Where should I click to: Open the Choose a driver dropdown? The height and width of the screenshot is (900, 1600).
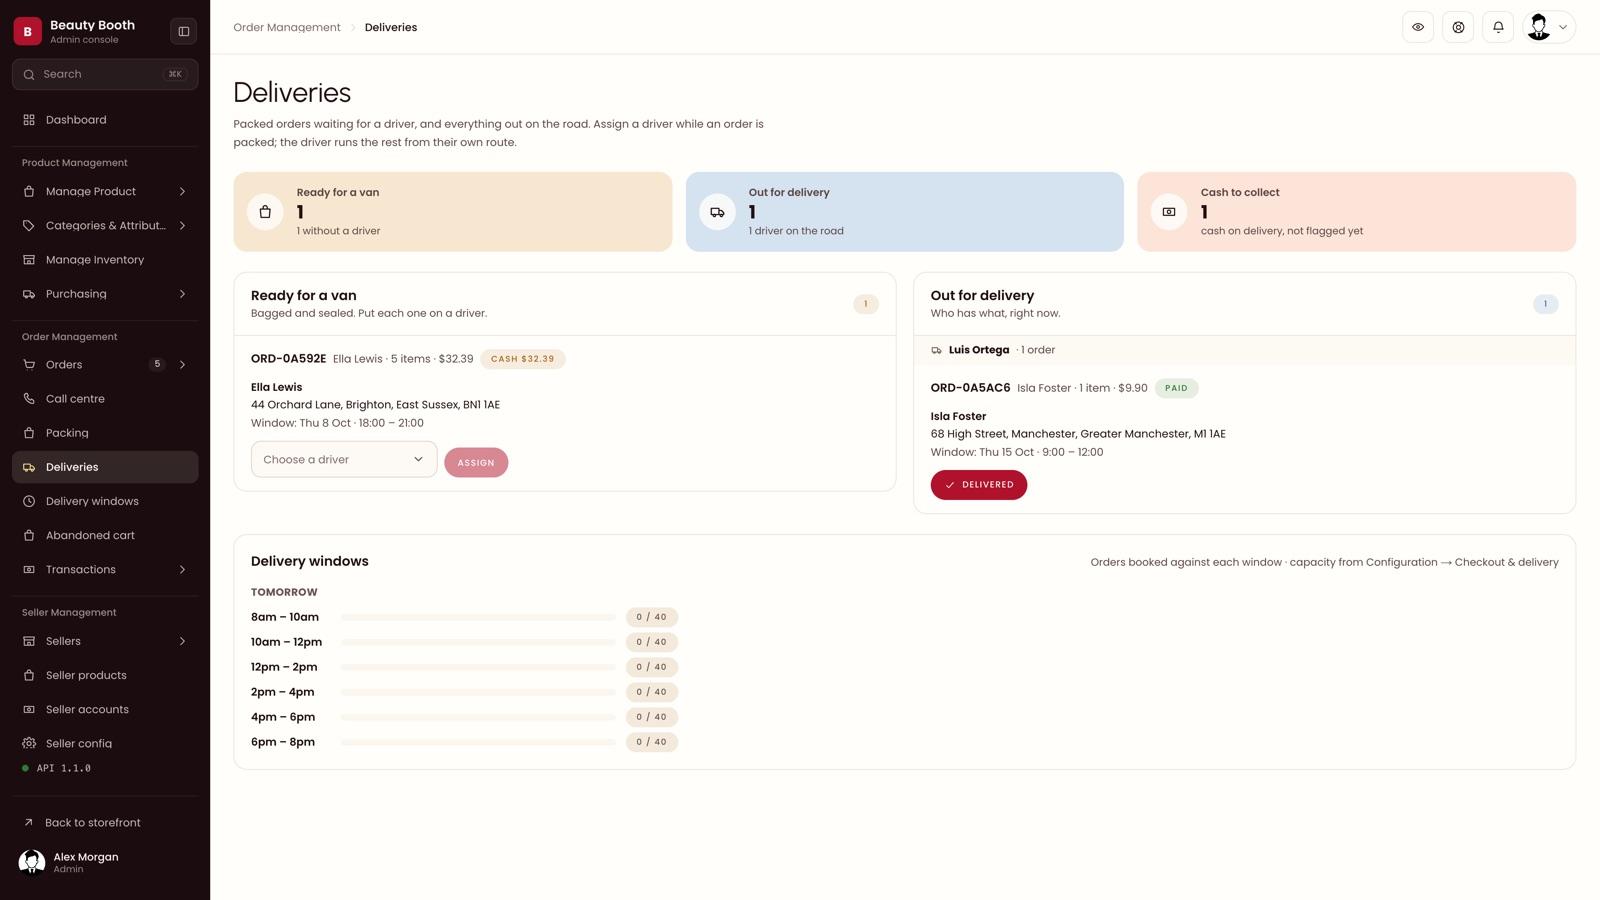(344, 459)
